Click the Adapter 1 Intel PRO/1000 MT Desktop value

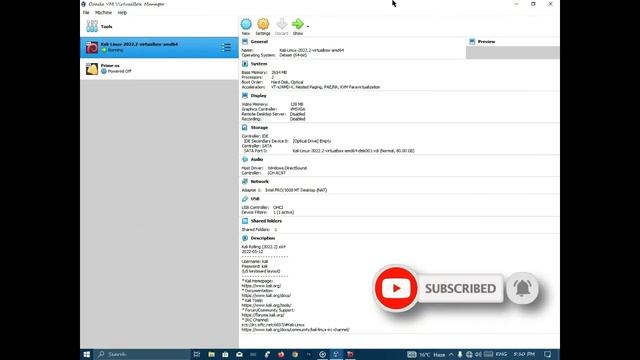[296, 190]
